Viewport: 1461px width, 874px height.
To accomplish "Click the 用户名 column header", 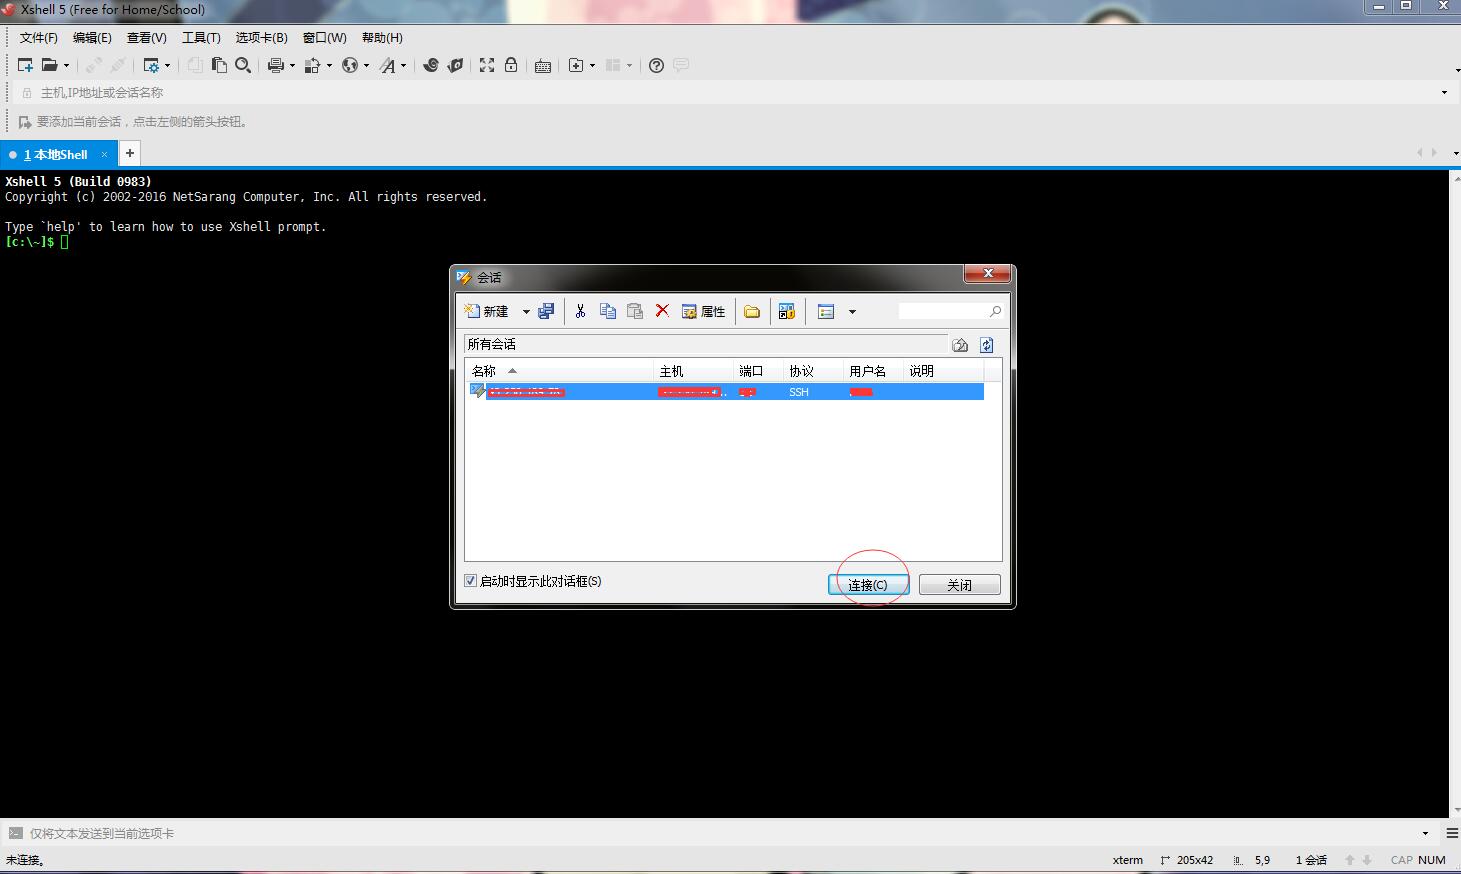I will pos(873,371).
